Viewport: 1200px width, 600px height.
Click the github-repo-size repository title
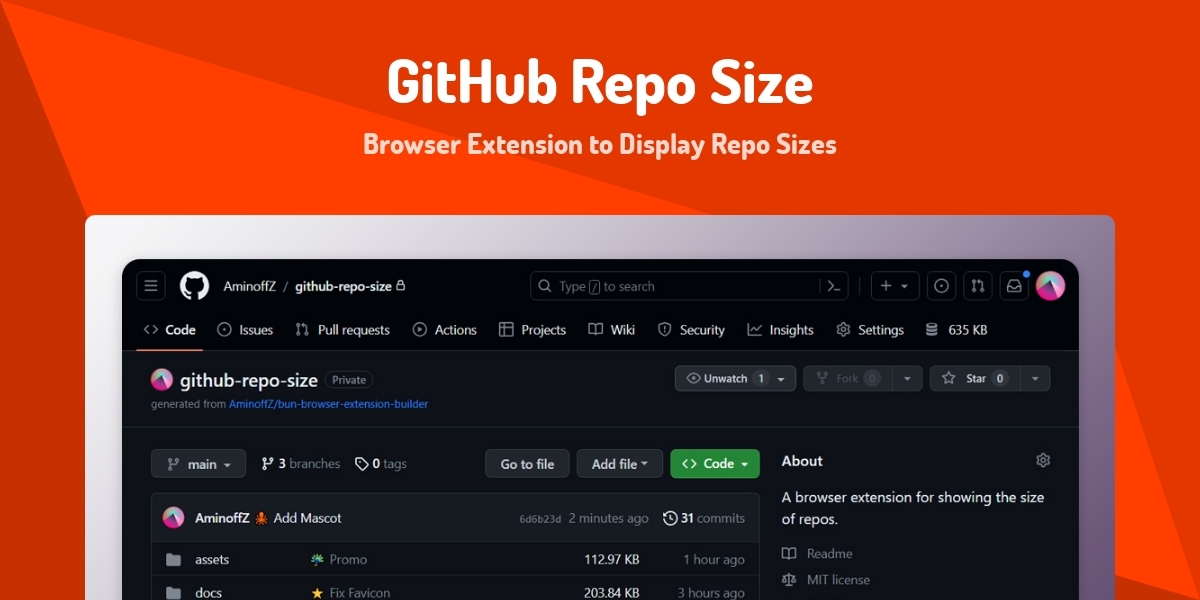coord(249,379)
